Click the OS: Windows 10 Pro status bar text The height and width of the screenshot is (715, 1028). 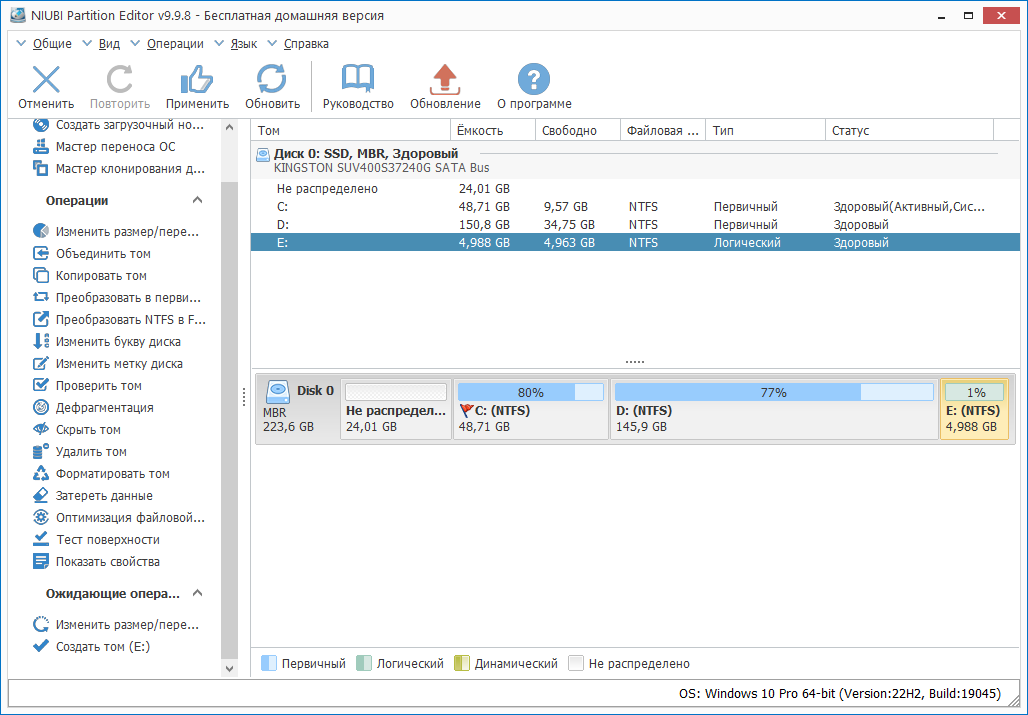coord(840,694)
